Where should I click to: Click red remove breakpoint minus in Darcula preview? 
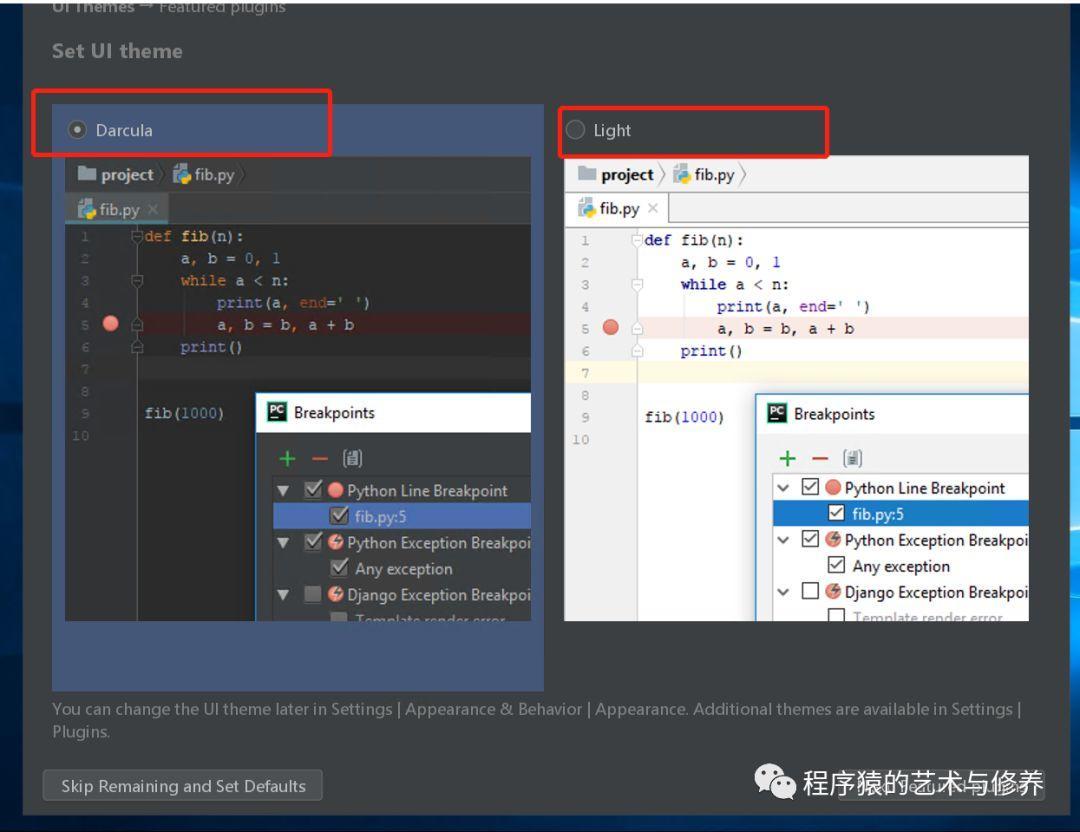pos(320,459)
